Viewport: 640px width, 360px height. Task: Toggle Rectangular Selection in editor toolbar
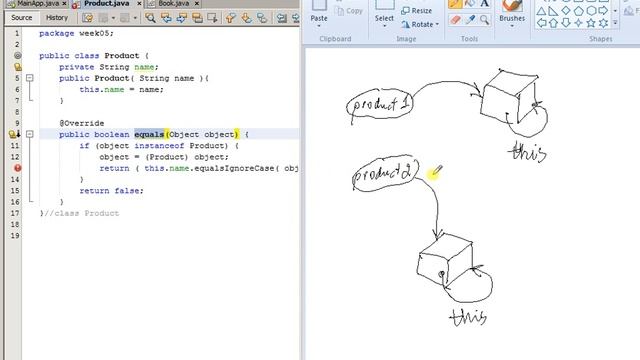pyautogui.click(x=212, y=18)
